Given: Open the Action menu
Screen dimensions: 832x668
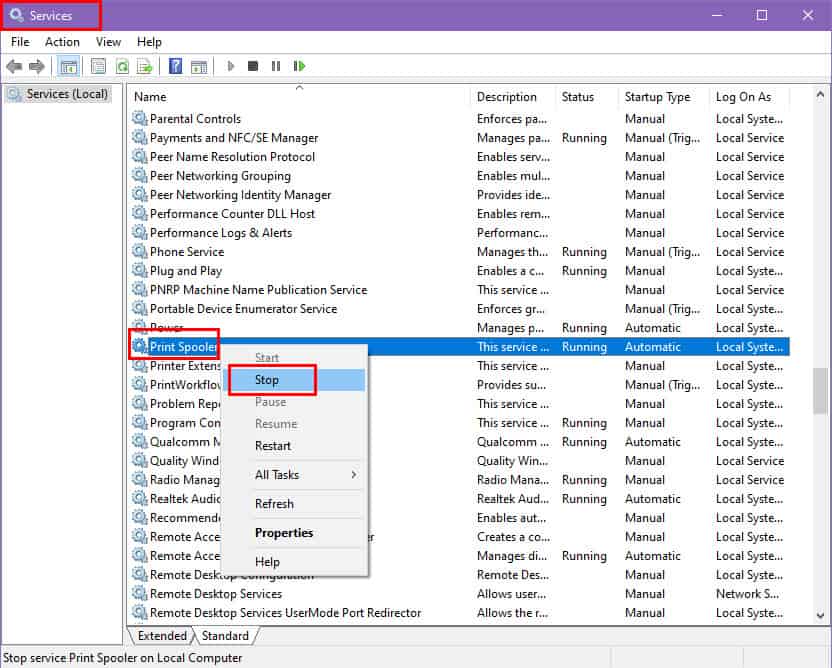Looking at the screenshot, I should point(62,42).
